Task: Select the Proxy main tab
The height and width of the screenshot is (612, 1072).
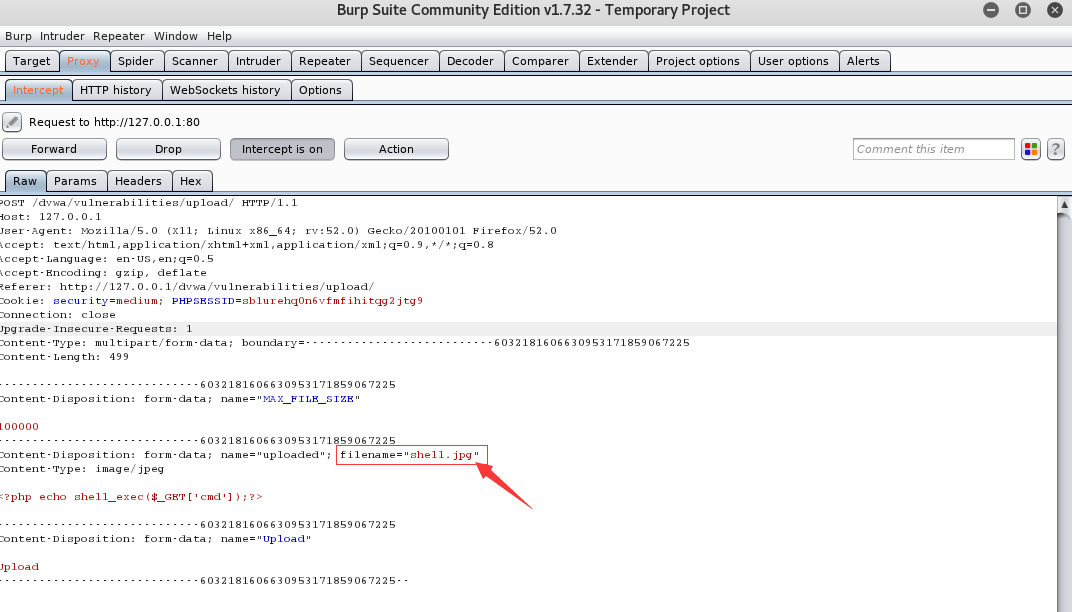Action: tap(83, 61)
